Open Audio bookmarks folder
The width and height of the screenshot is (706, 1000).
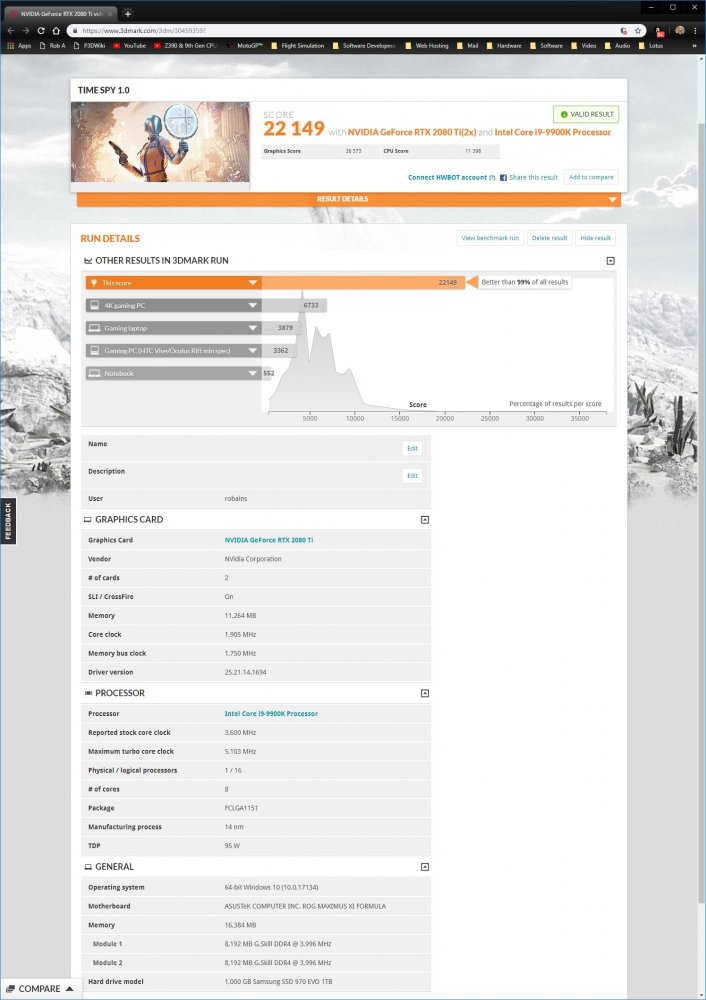[x=617, y=46]
